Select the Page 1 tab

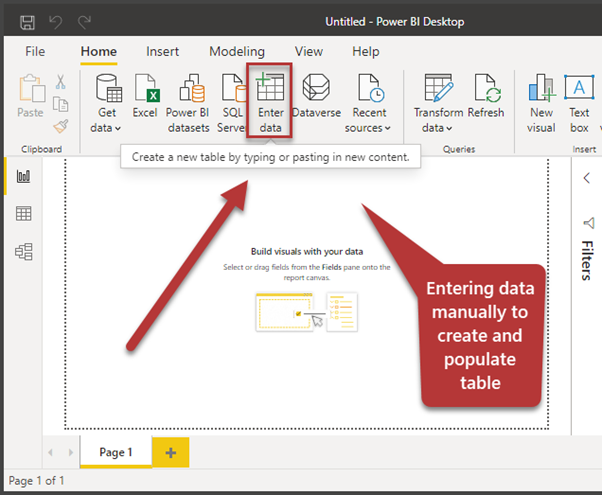(116, 452)
